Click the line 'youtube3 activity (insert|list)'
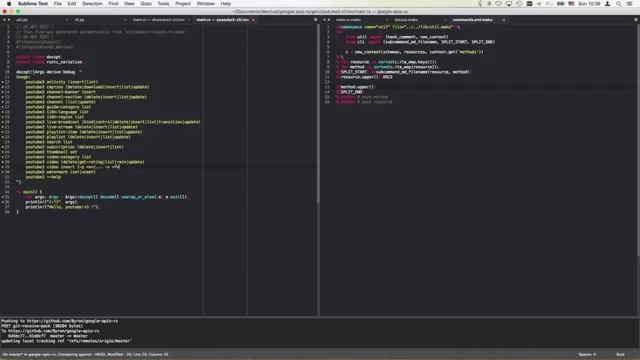640x360 pixels. tap(62, 82)
